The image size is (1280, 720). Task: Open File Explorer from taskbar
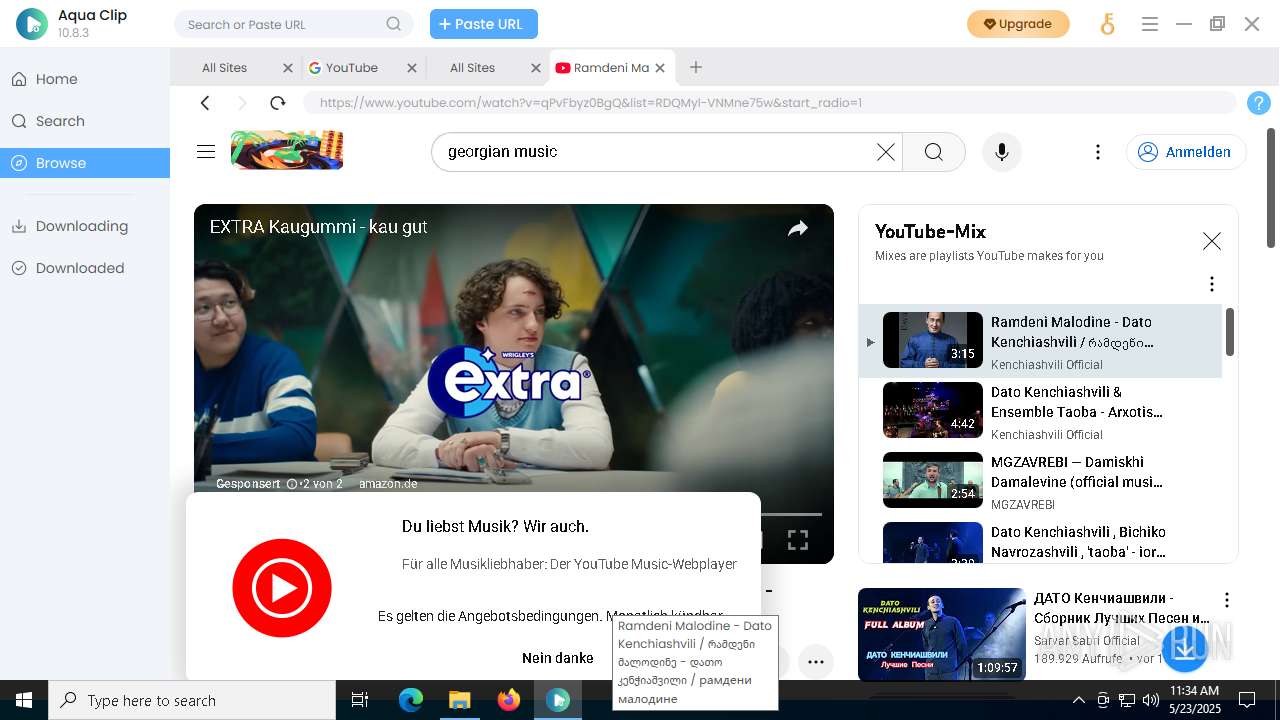coord(459,700)
